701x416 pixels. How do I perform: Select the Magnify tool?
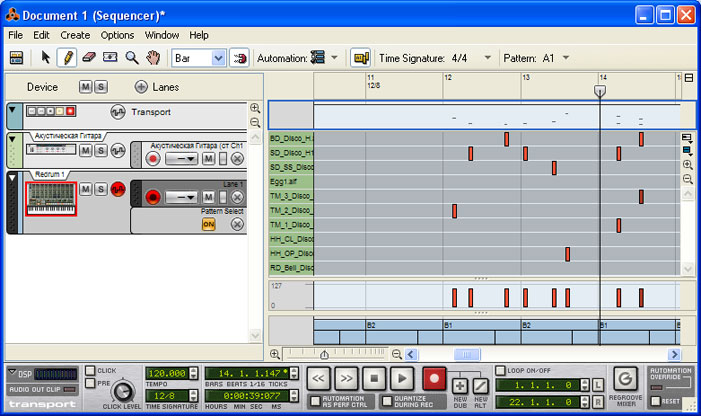(x=131, y=58)
